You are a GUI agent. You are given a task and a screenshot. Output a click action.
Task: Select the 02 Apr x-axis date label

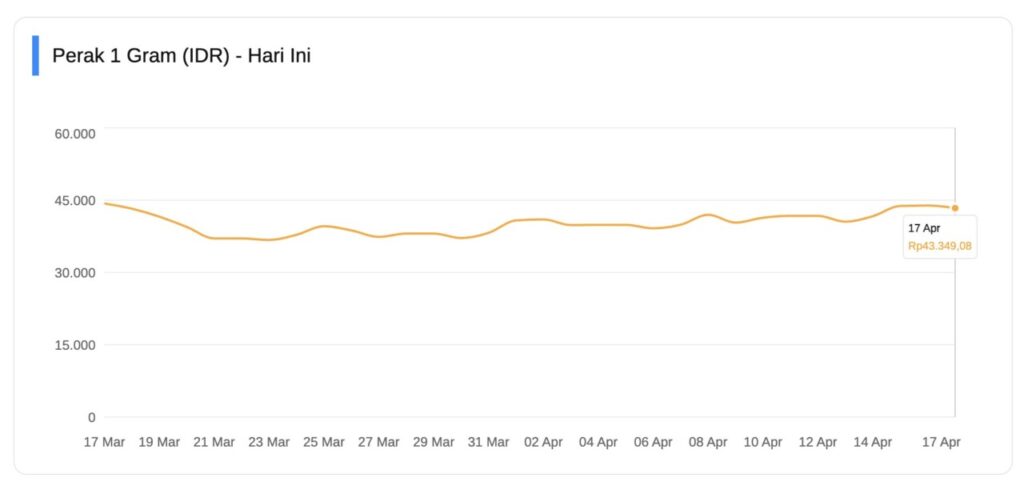pos(543,441)
